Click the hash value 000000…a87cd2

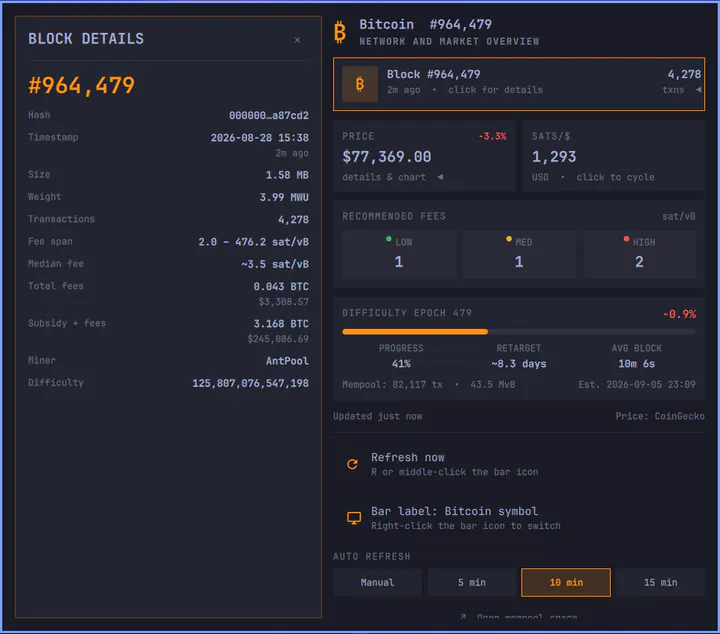(269, 115)
